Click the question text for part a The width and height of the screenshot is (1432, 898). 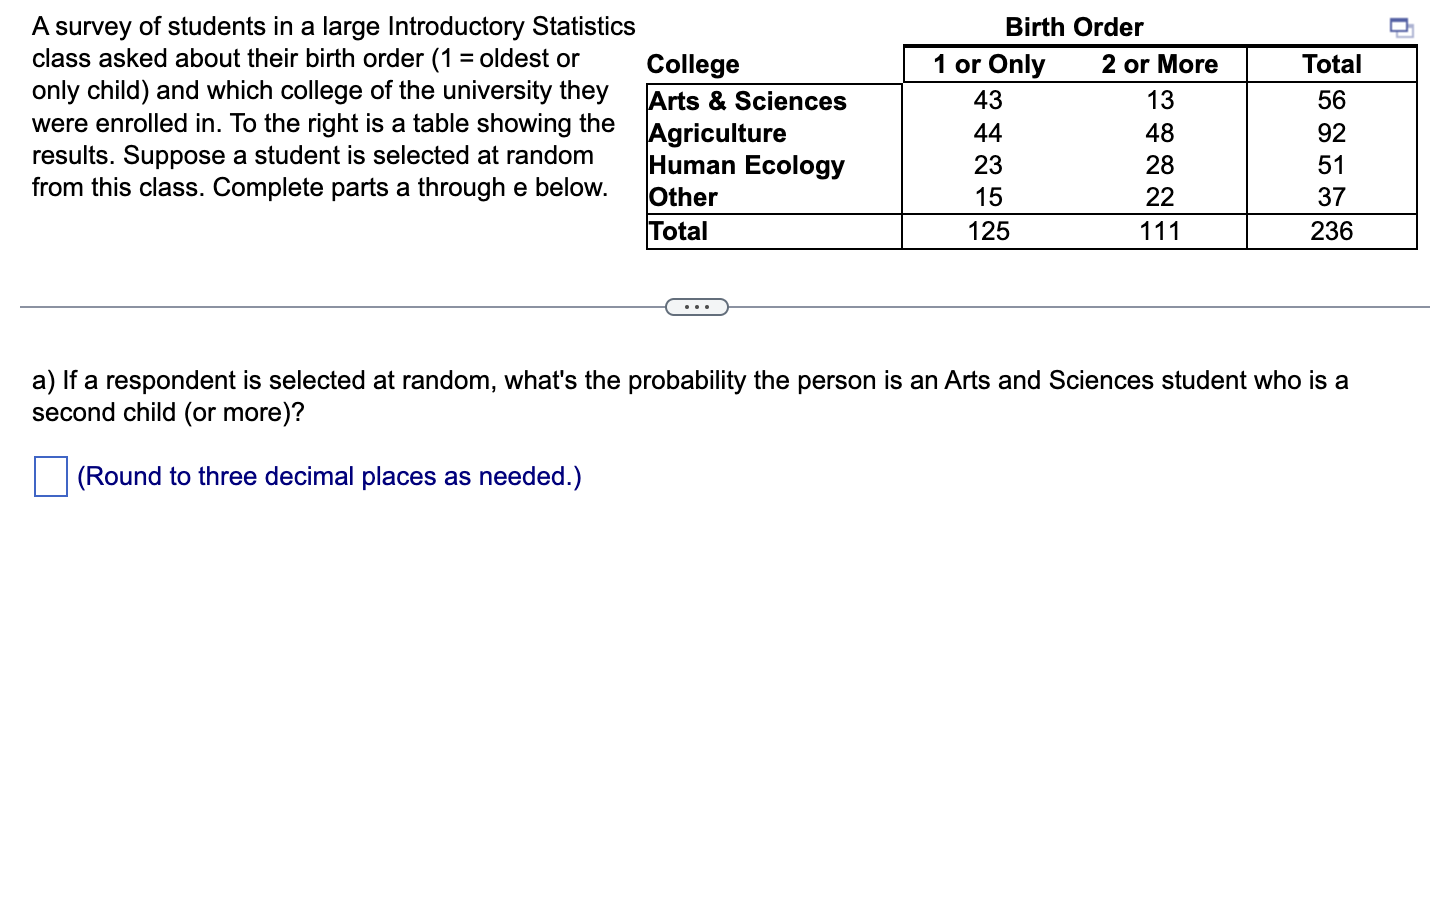click(690, 396)
